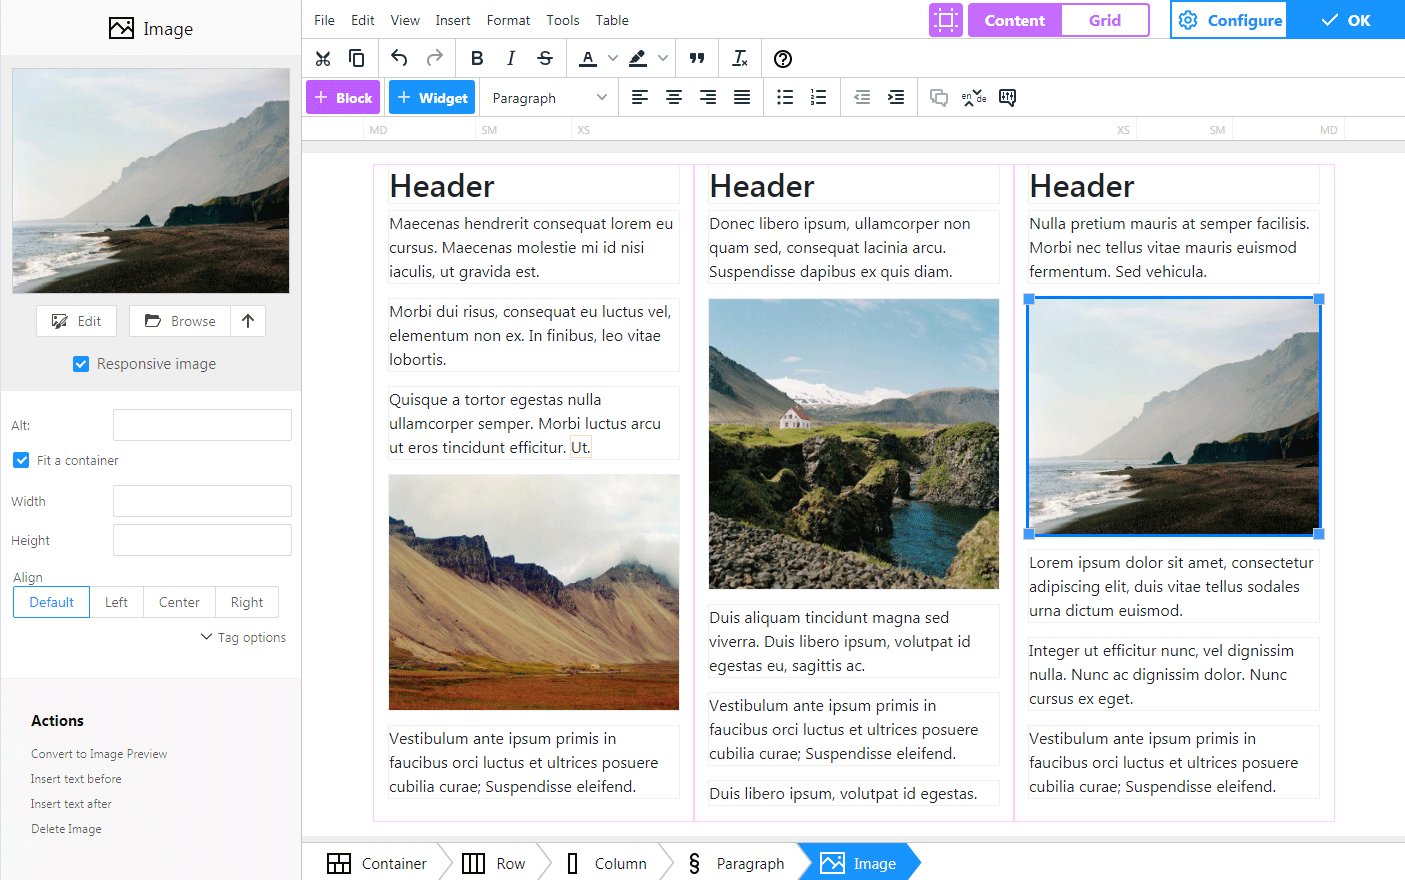Click the grid selection icon near Content toggle

(945, 19)
